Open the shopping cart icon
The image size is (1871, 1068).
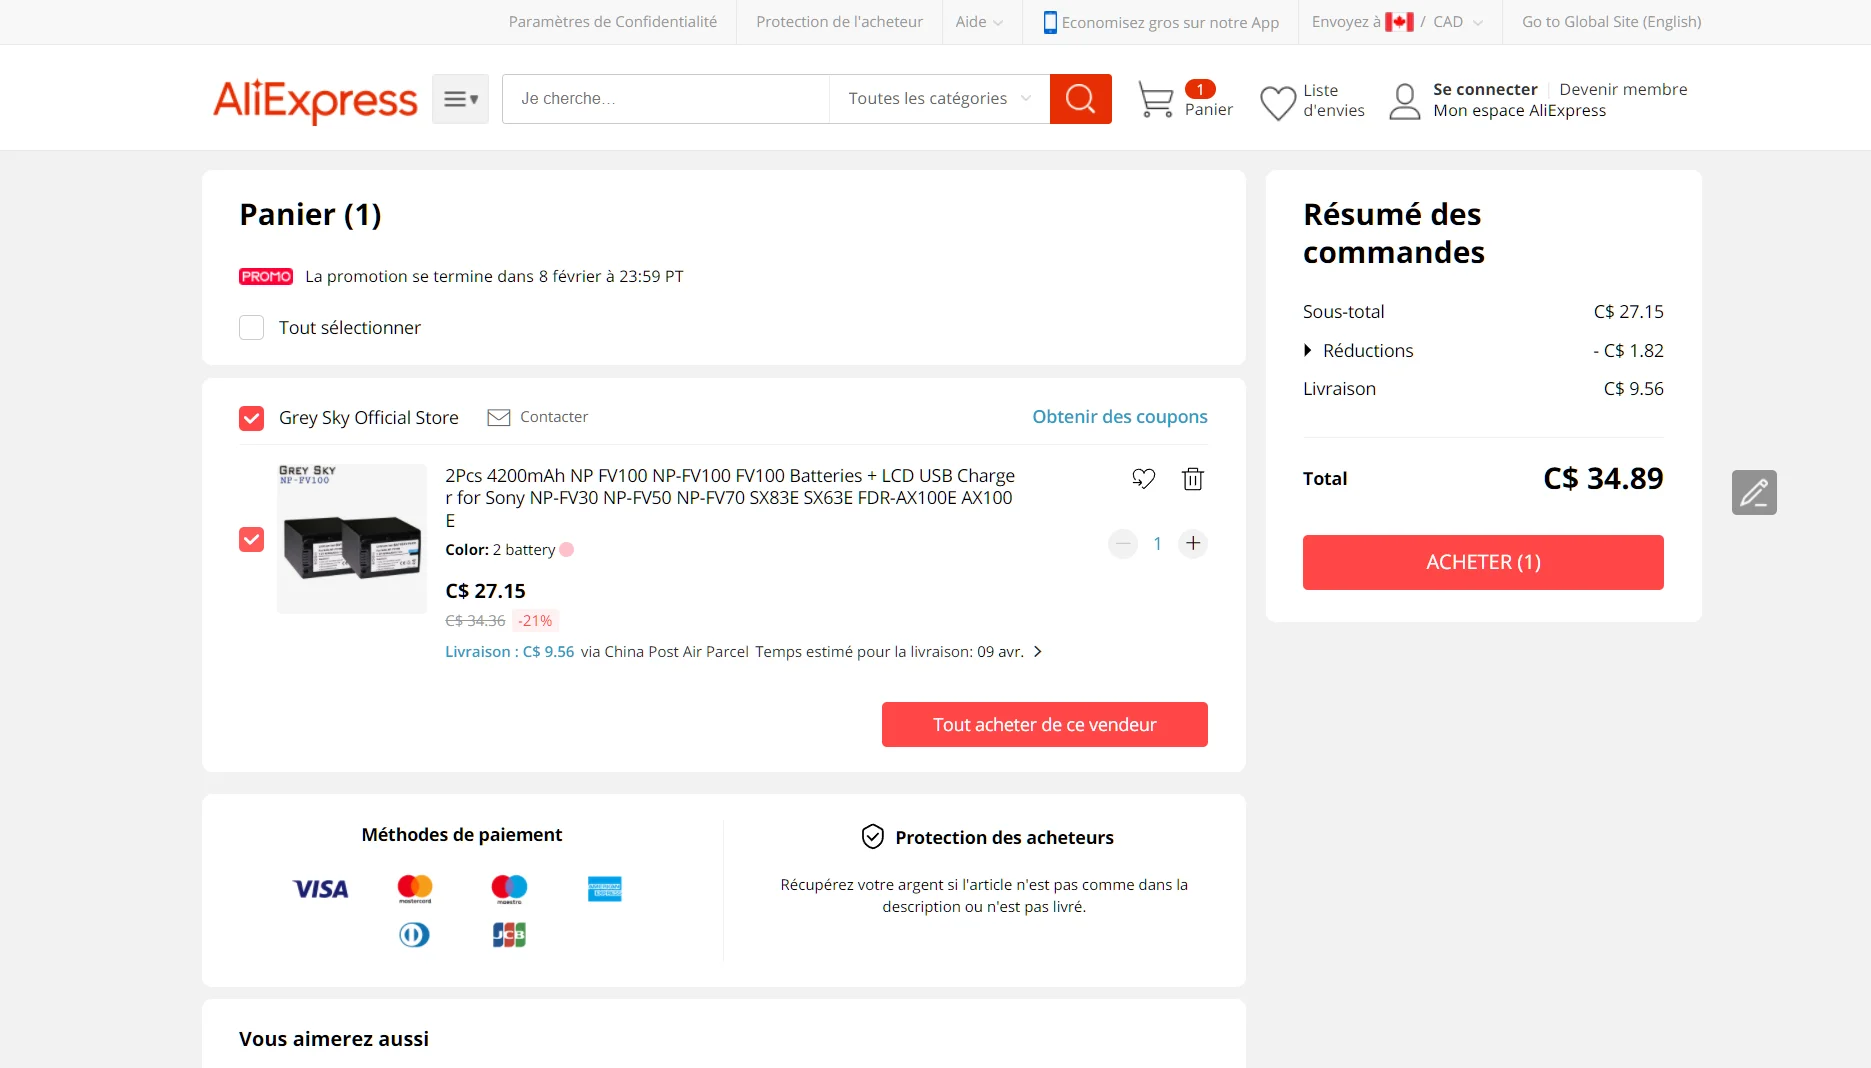point(1156,100)
